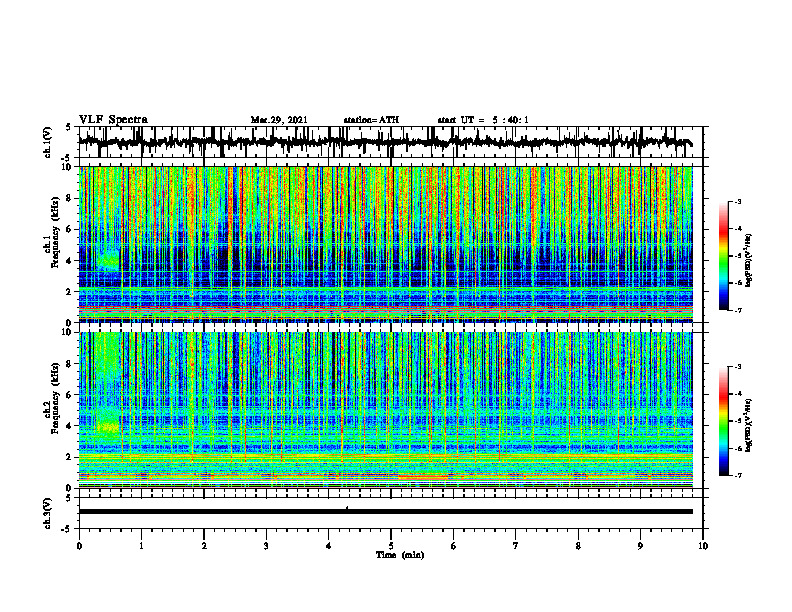Click the red horizontal streak near 5.5 min in ch.2
Viewport: 792px width, 612px height.
click(x=423, y=476)
